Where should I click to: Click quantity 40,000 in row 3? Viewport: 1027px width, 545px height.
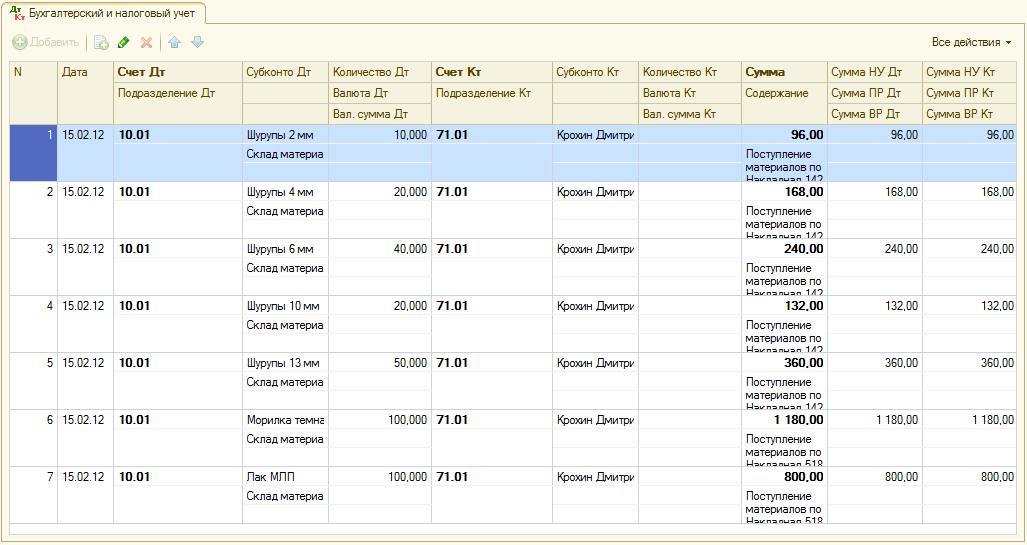[x=380, y=249]
